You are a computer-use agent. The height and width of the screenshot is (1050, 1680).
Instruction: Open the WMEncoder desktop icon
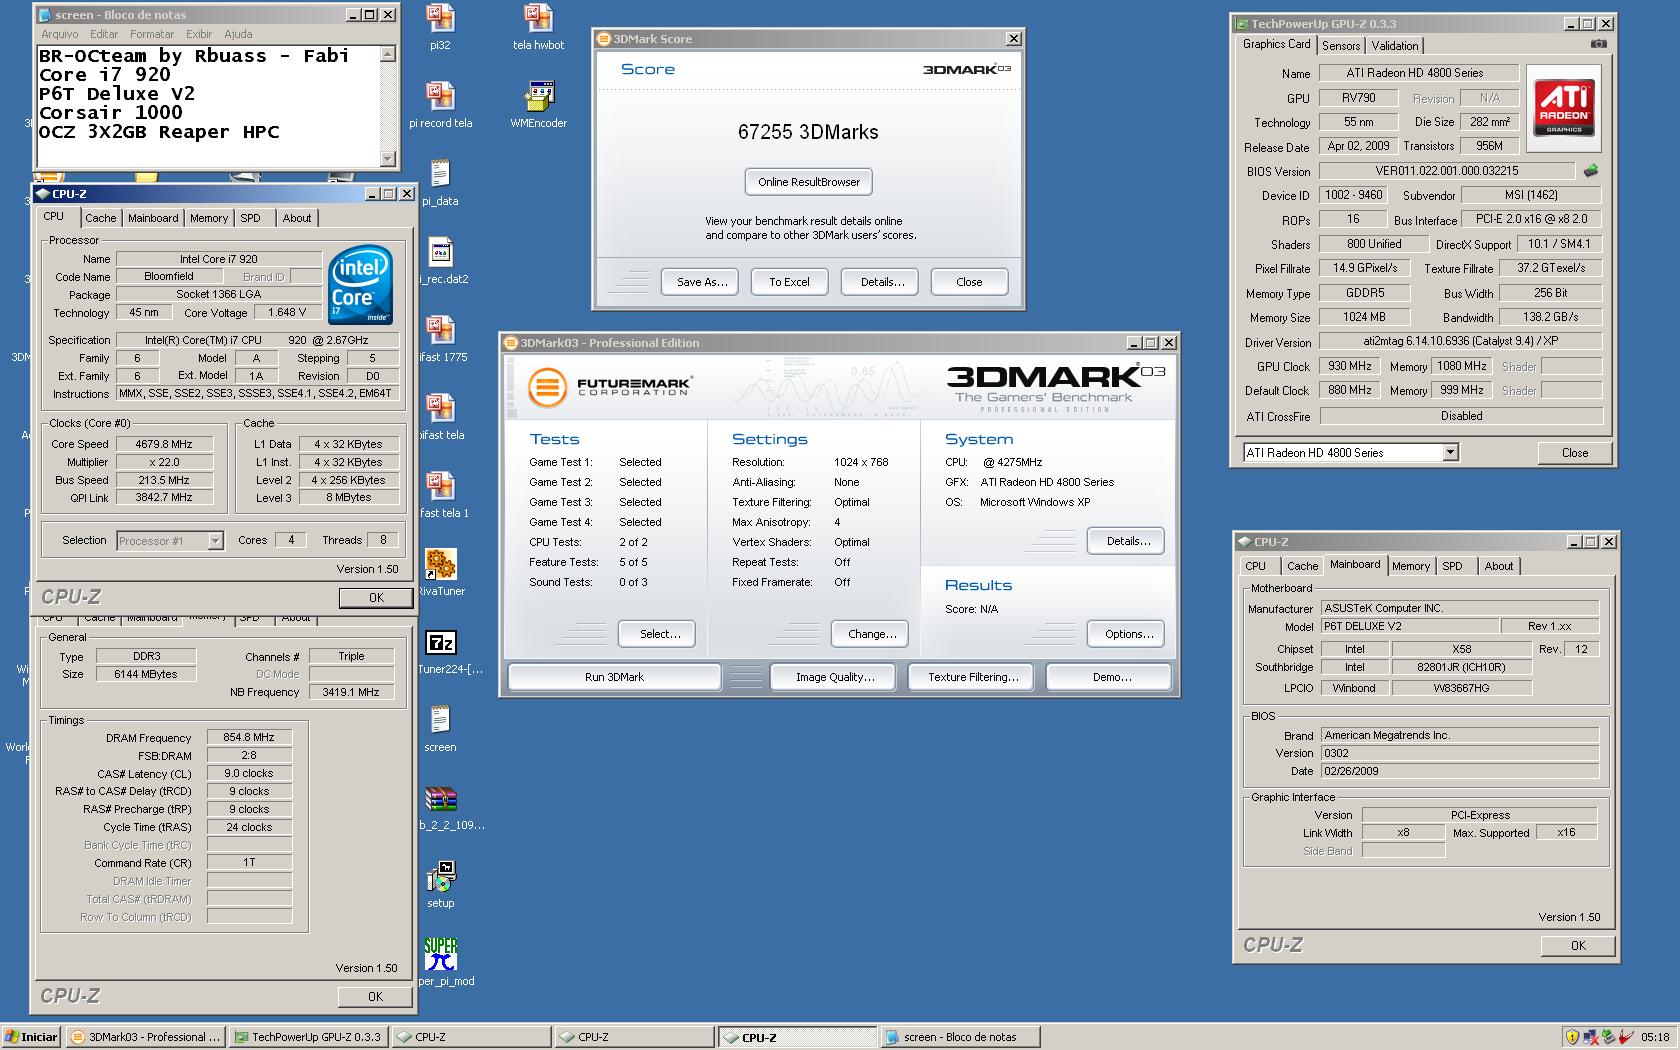538,96
